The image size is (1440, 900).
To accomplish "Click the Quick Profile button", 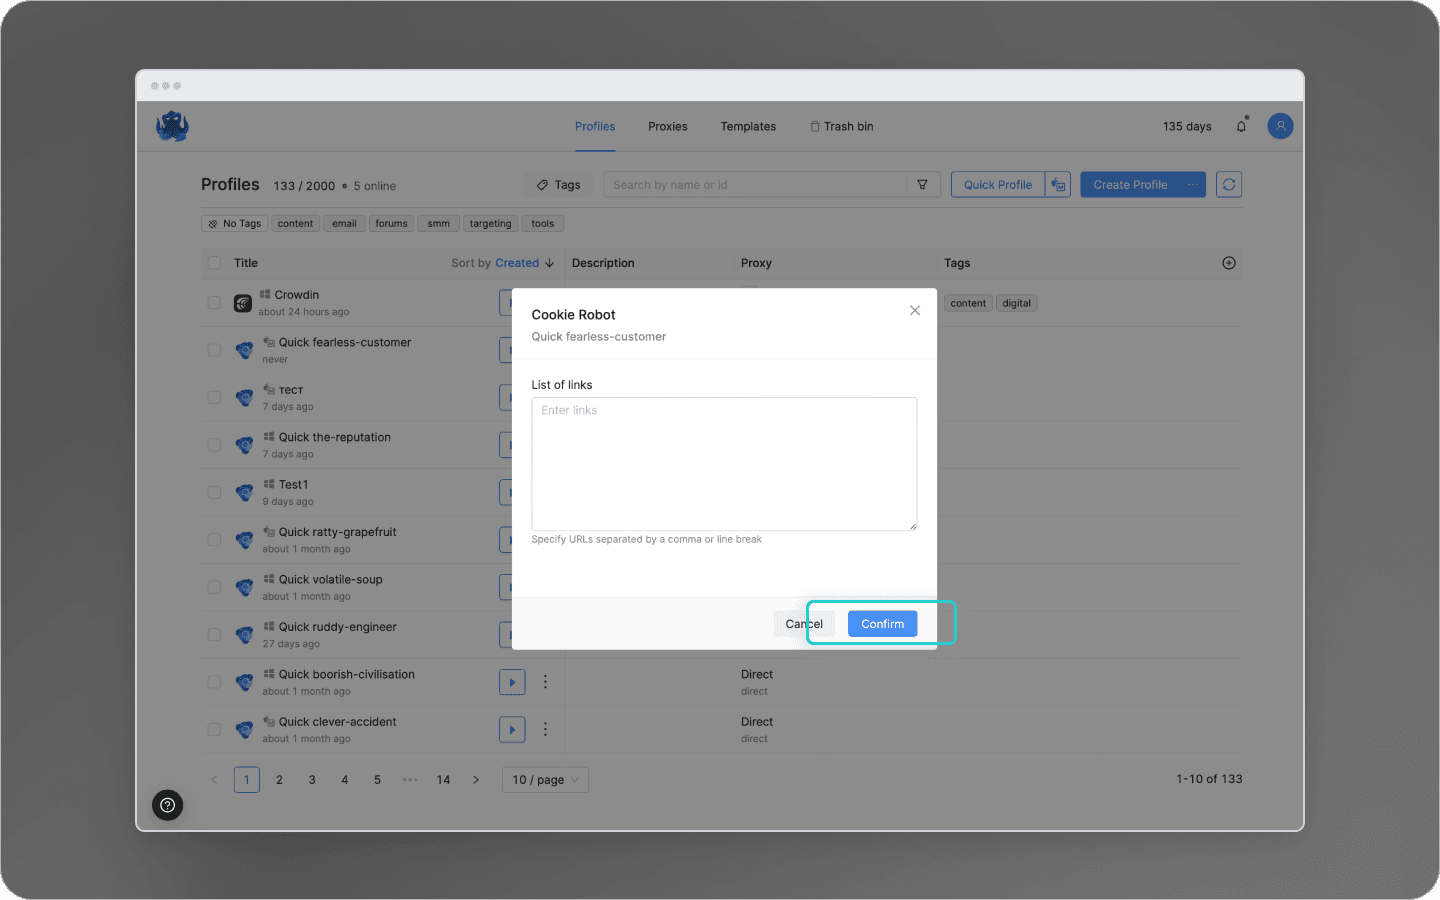I will [998, 185].
